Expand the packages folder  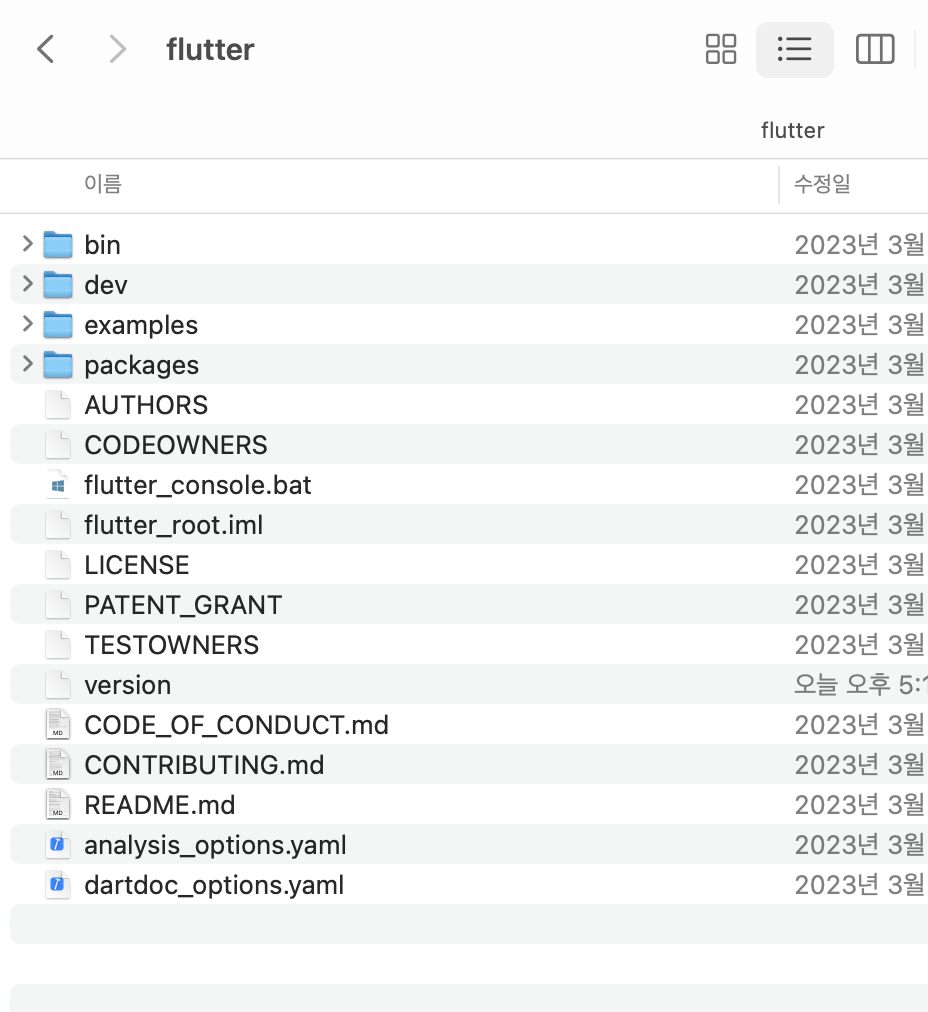tap(27, 364)
